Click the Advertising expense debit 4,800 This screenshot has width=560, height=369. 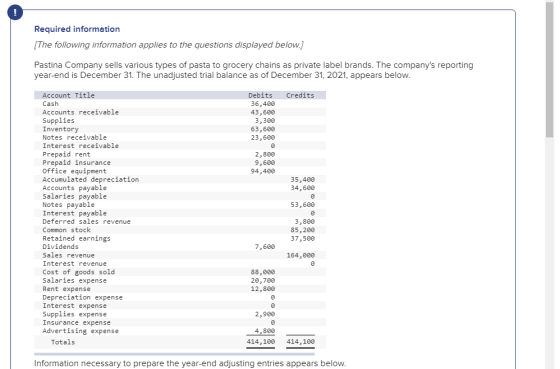pos(265,331)
